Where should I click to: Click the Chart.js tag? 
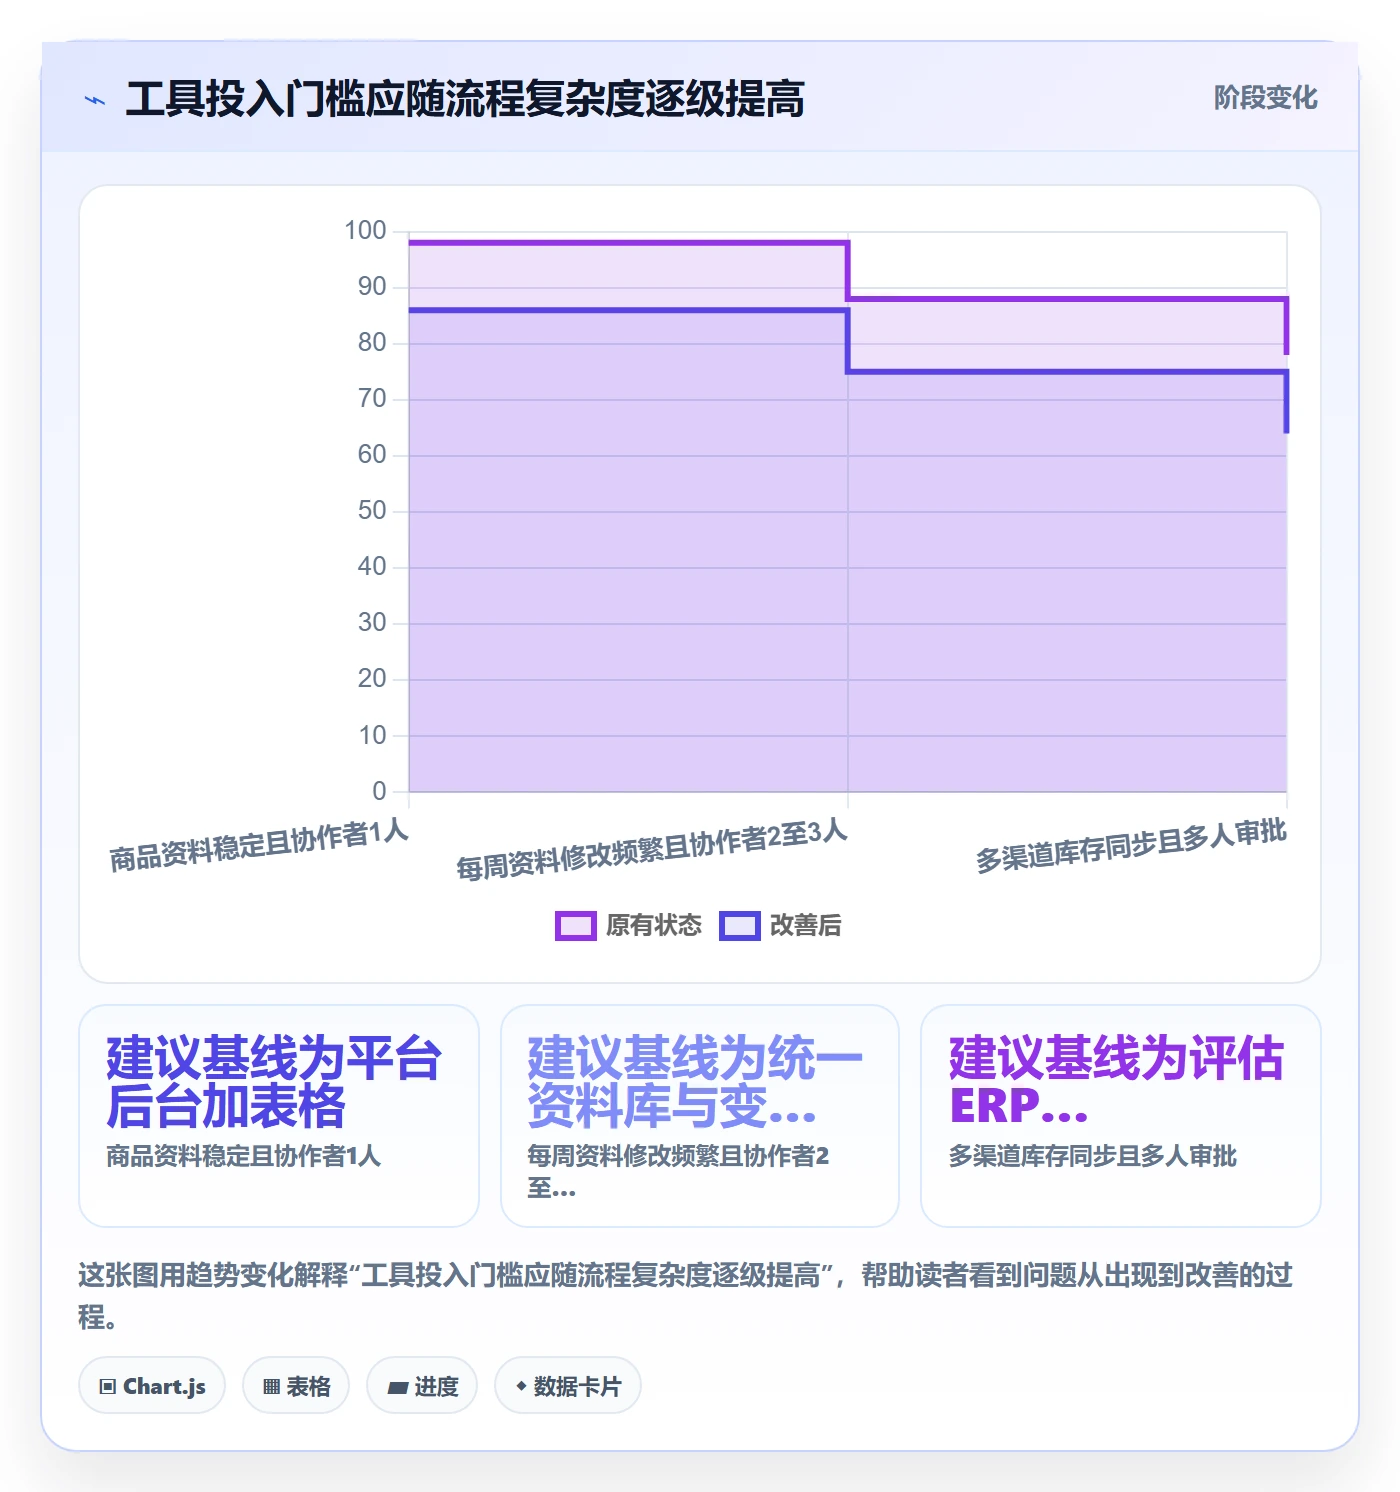[152, 1386]
